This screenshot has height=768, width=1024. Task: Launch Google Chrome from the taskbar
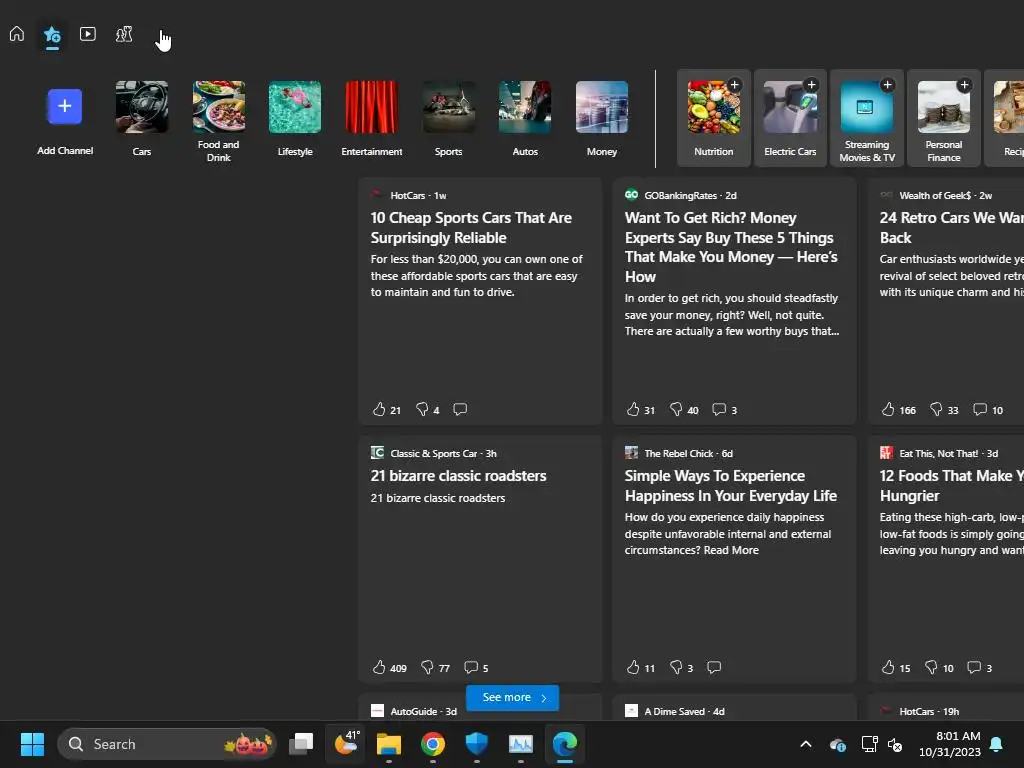432,744
